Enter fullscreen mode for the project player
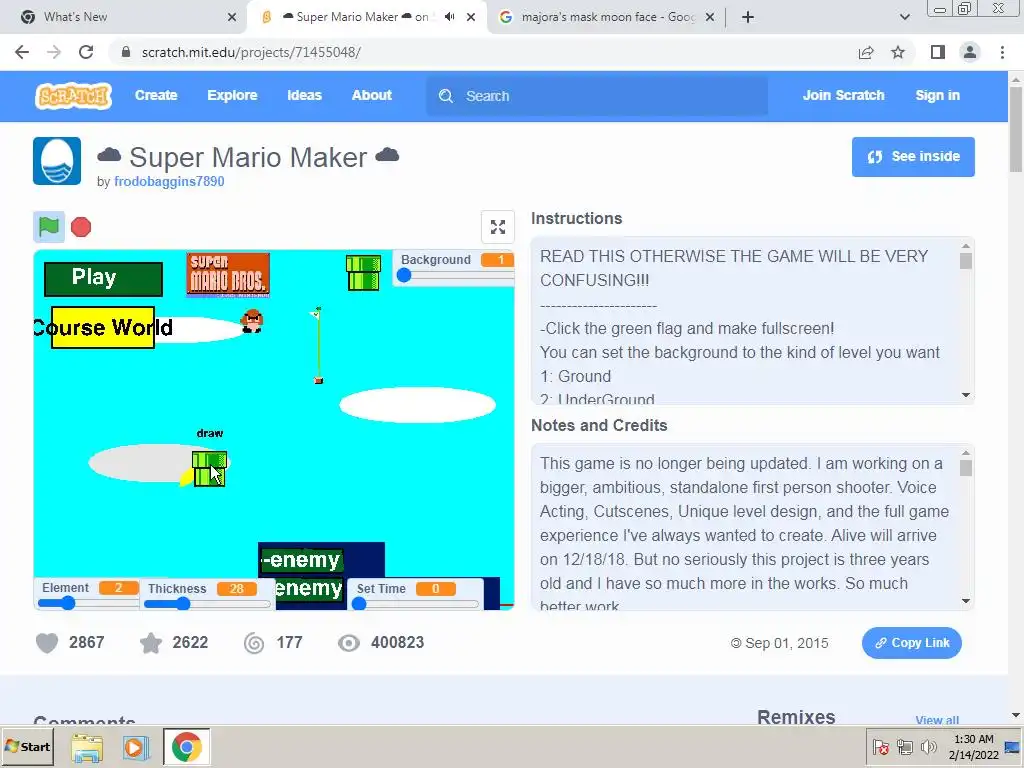1024x768 pixels. pyautogui.click(x=498, y=227)
